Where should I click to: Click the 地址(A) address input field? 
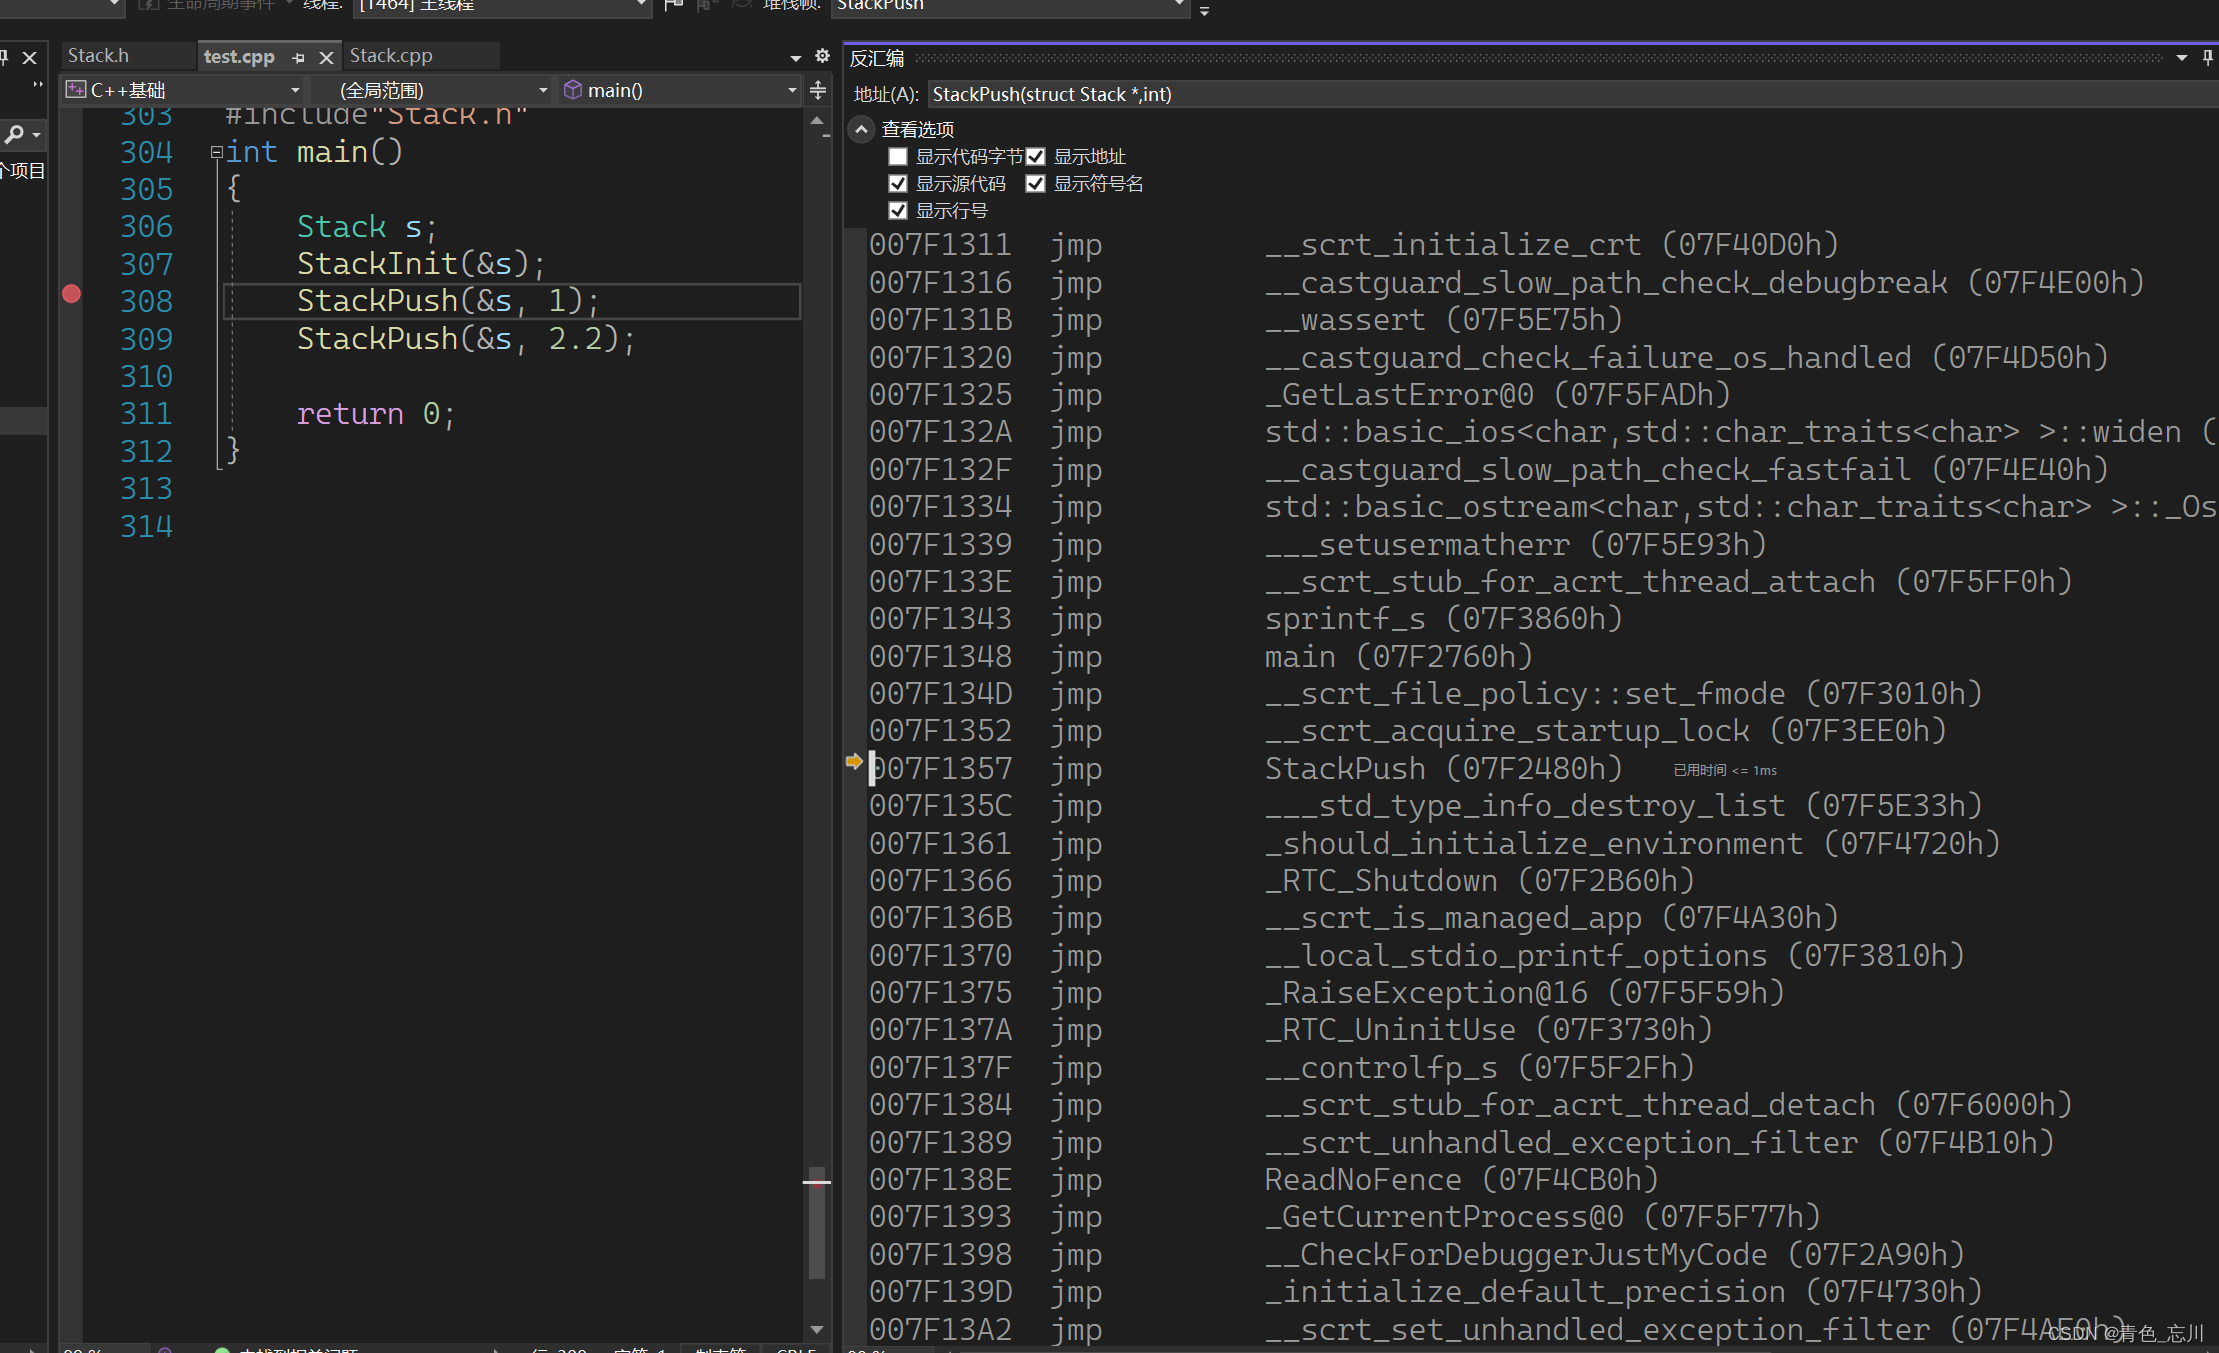(1572, 94)
